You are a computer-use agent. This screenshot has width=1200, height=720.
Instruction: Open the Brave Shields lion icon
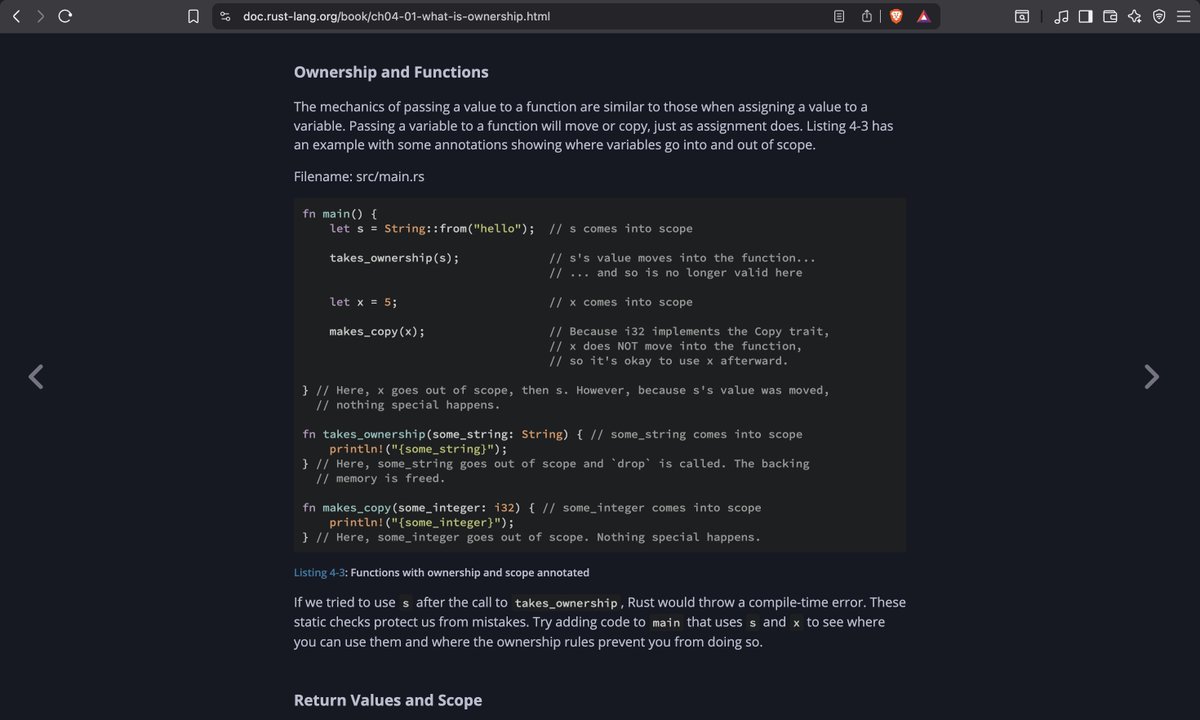896,16
